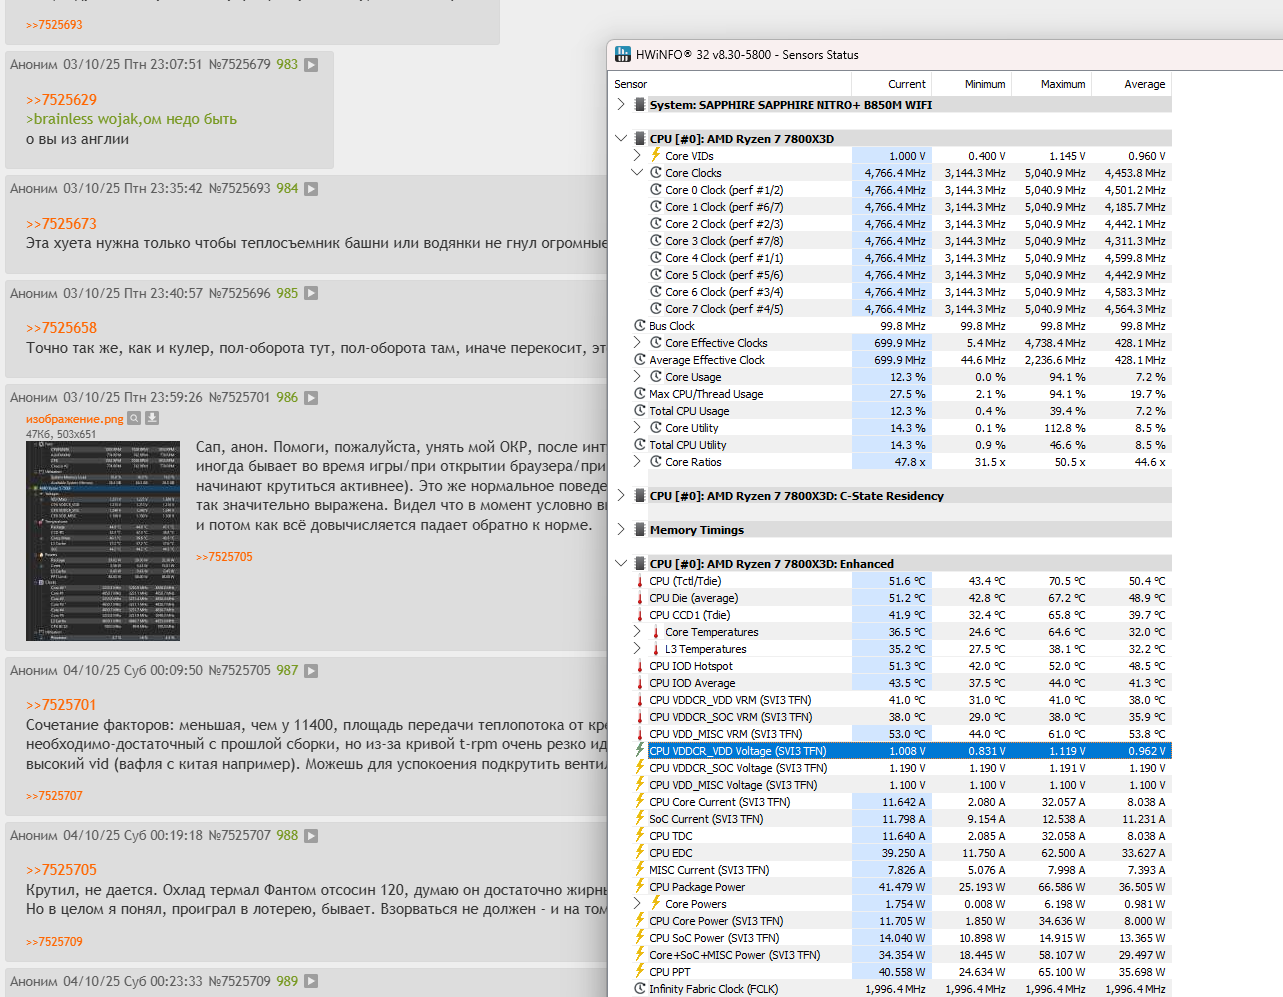
Task: Follow the >>7525673 reply link
Action: 62,224
